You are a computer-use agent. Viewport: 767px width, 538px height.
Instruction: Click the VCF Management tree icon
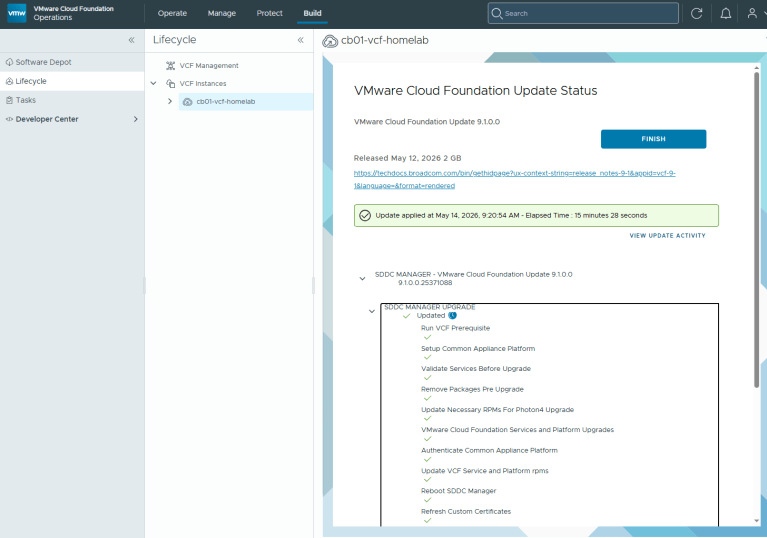pyautogui.click(x=170, y=66)
